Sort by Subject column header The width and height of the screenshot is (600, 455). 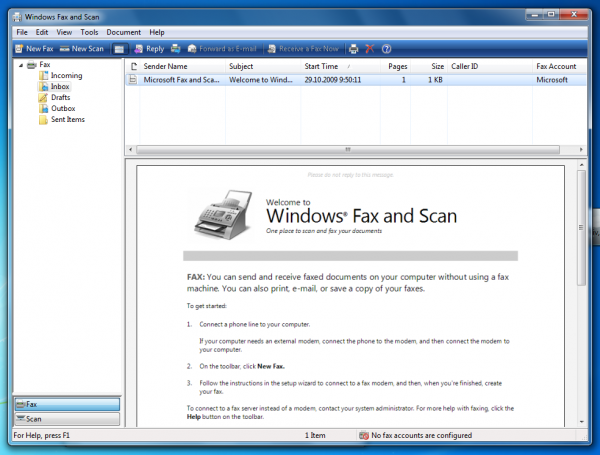coord(263,66)
